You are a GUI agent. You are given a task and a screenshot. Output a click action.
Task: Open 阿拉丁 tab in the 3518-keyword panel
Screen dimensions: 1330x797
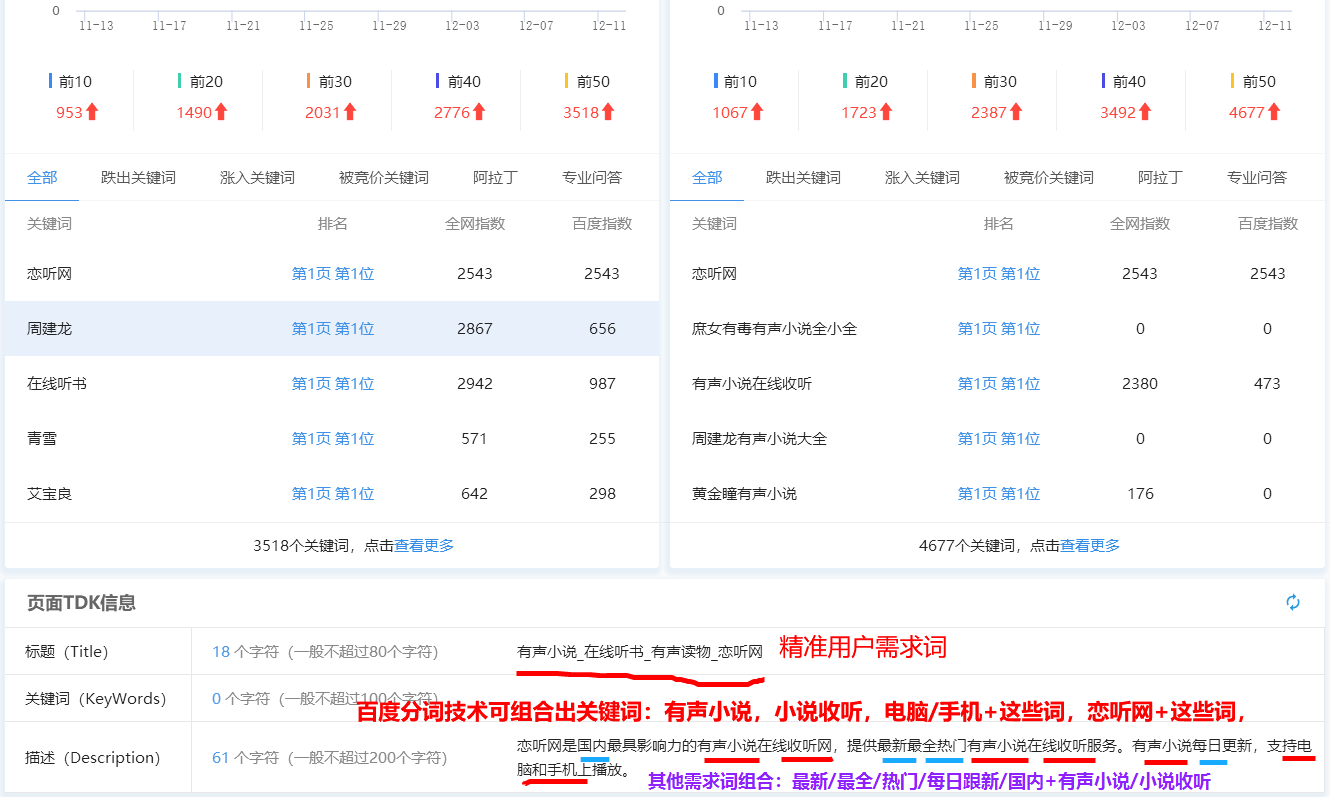pyautogui.click(x=495, y=178)
